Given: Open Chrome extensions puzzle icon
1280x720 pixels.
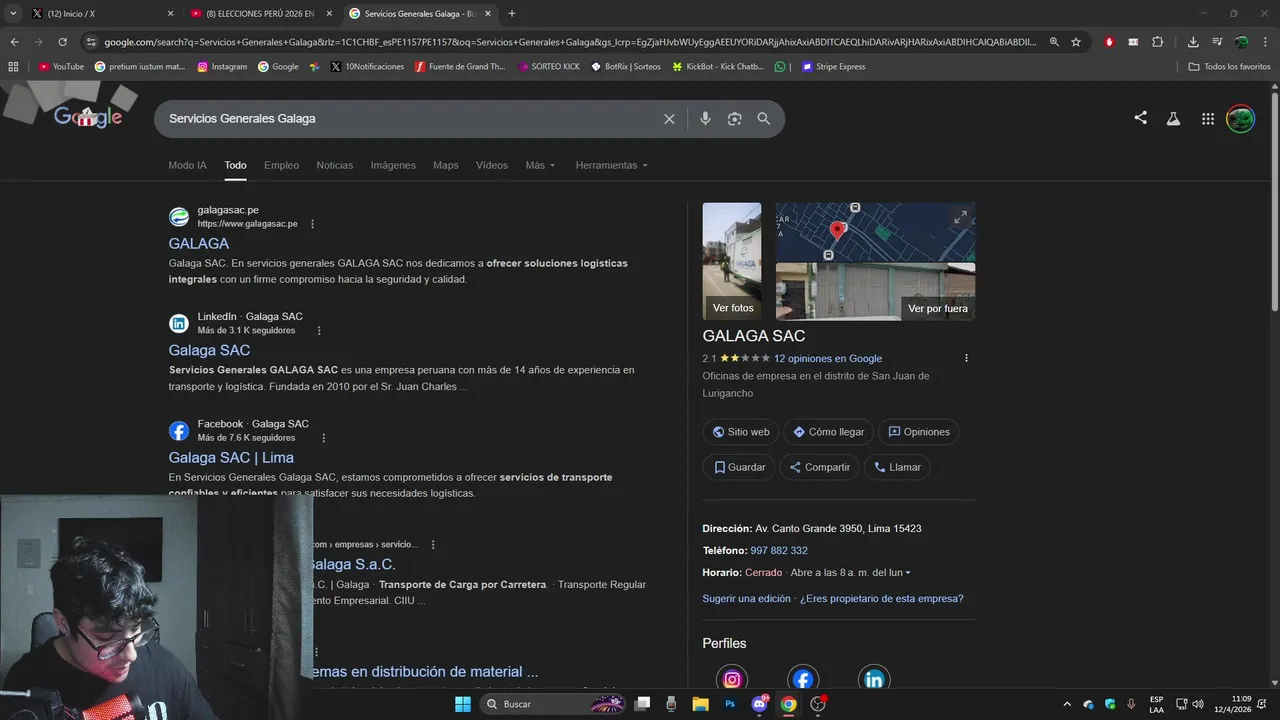Looking at the screenshot, I should 1158,42.
